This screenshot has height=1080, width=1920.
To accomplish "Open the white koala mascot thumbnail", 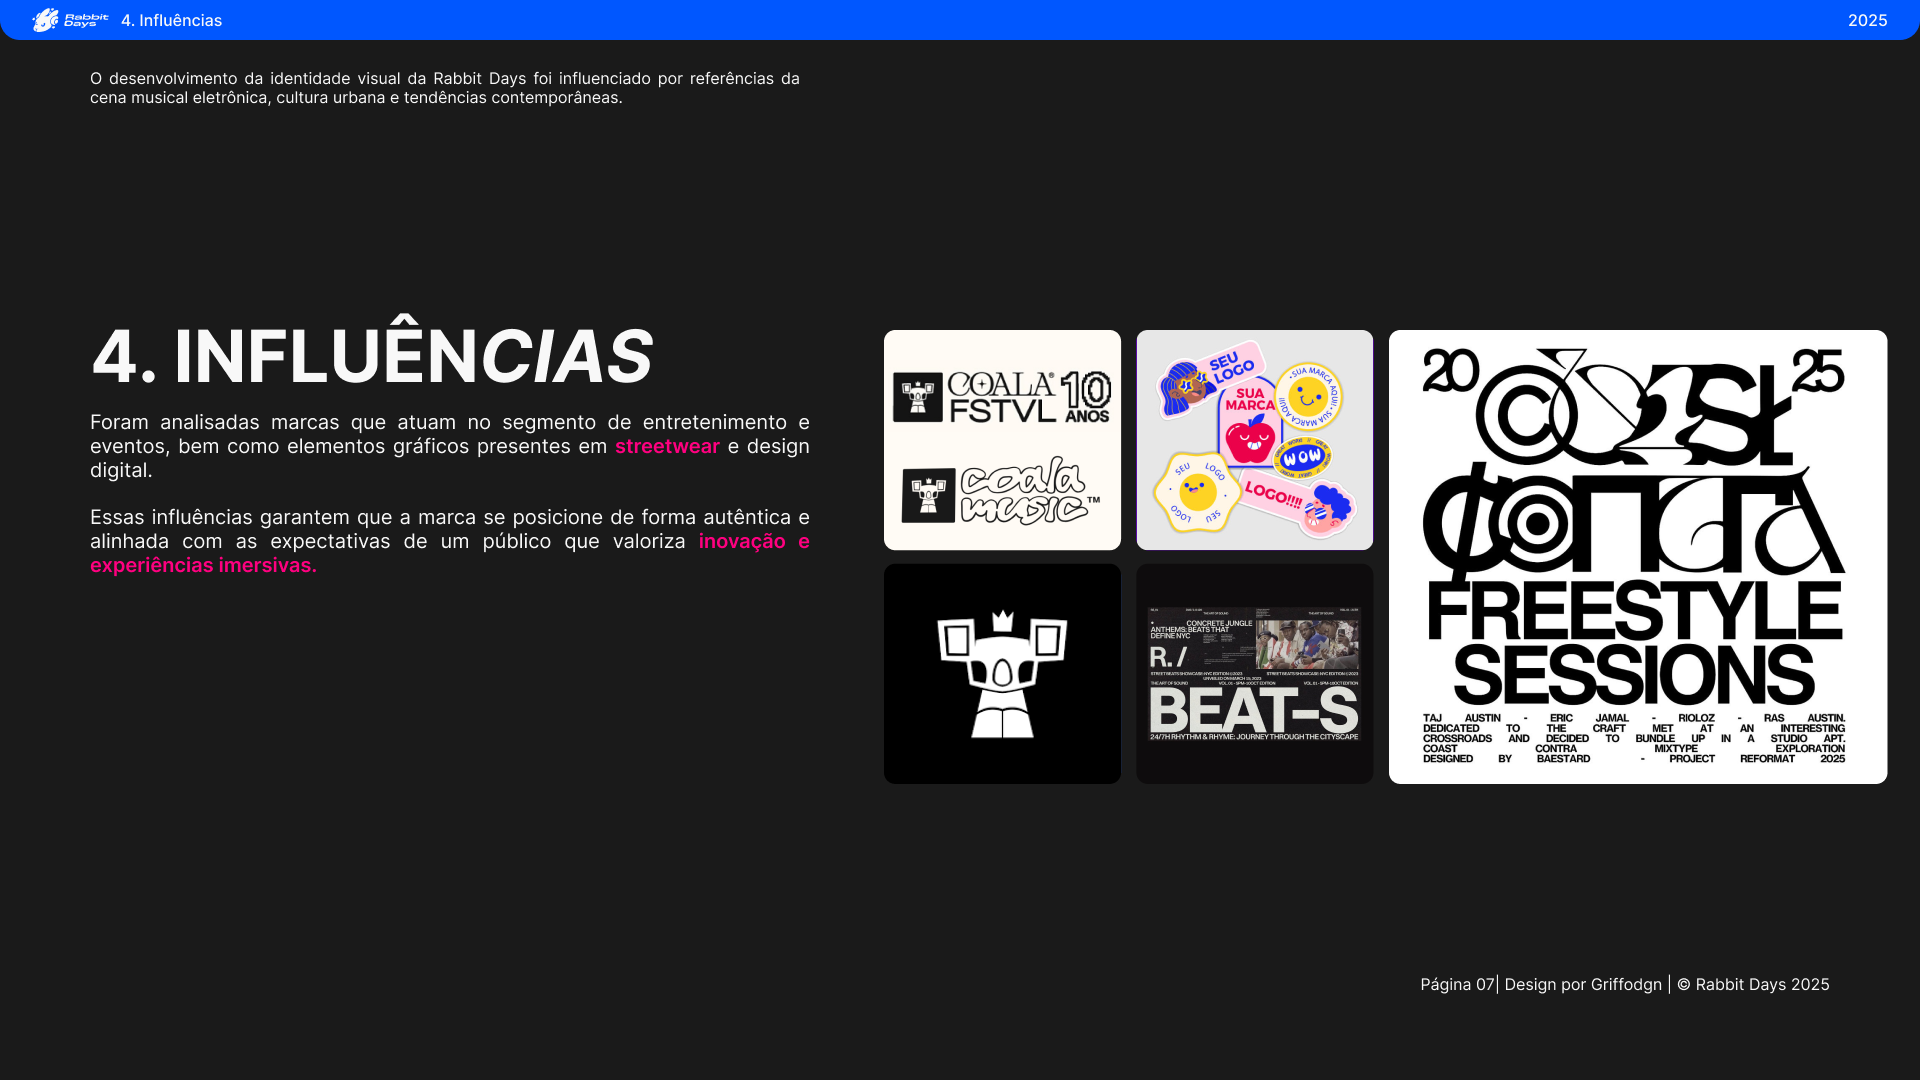I will [1002, 674].
